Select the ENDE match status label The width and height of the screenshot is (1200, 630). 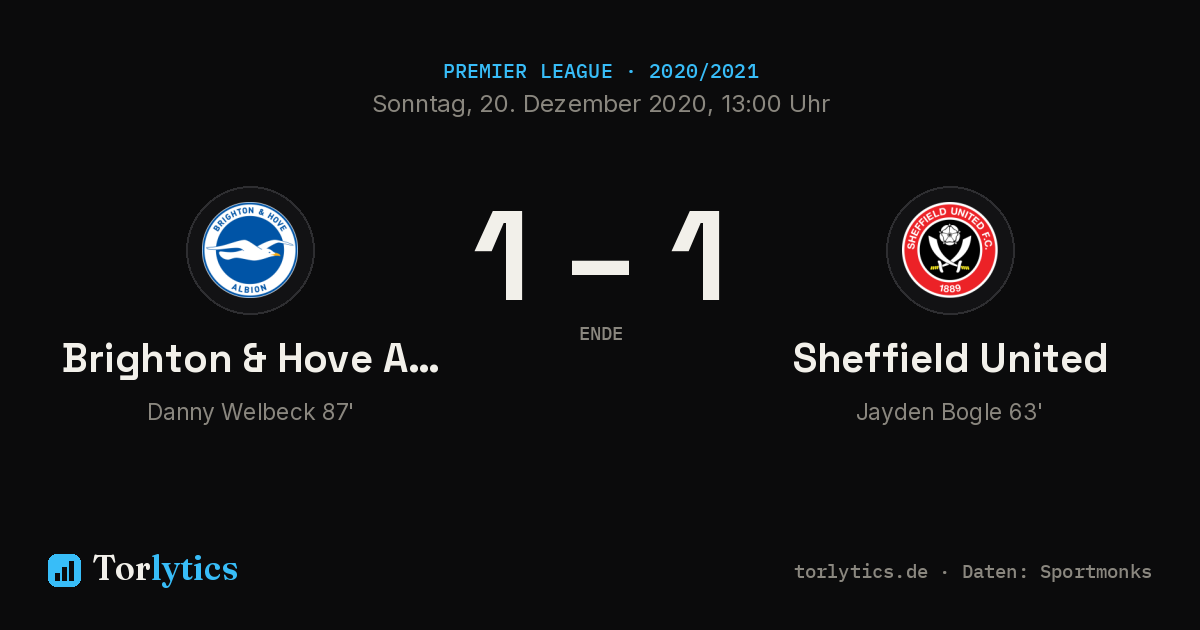pyautogui.click(x=601, y=334)
